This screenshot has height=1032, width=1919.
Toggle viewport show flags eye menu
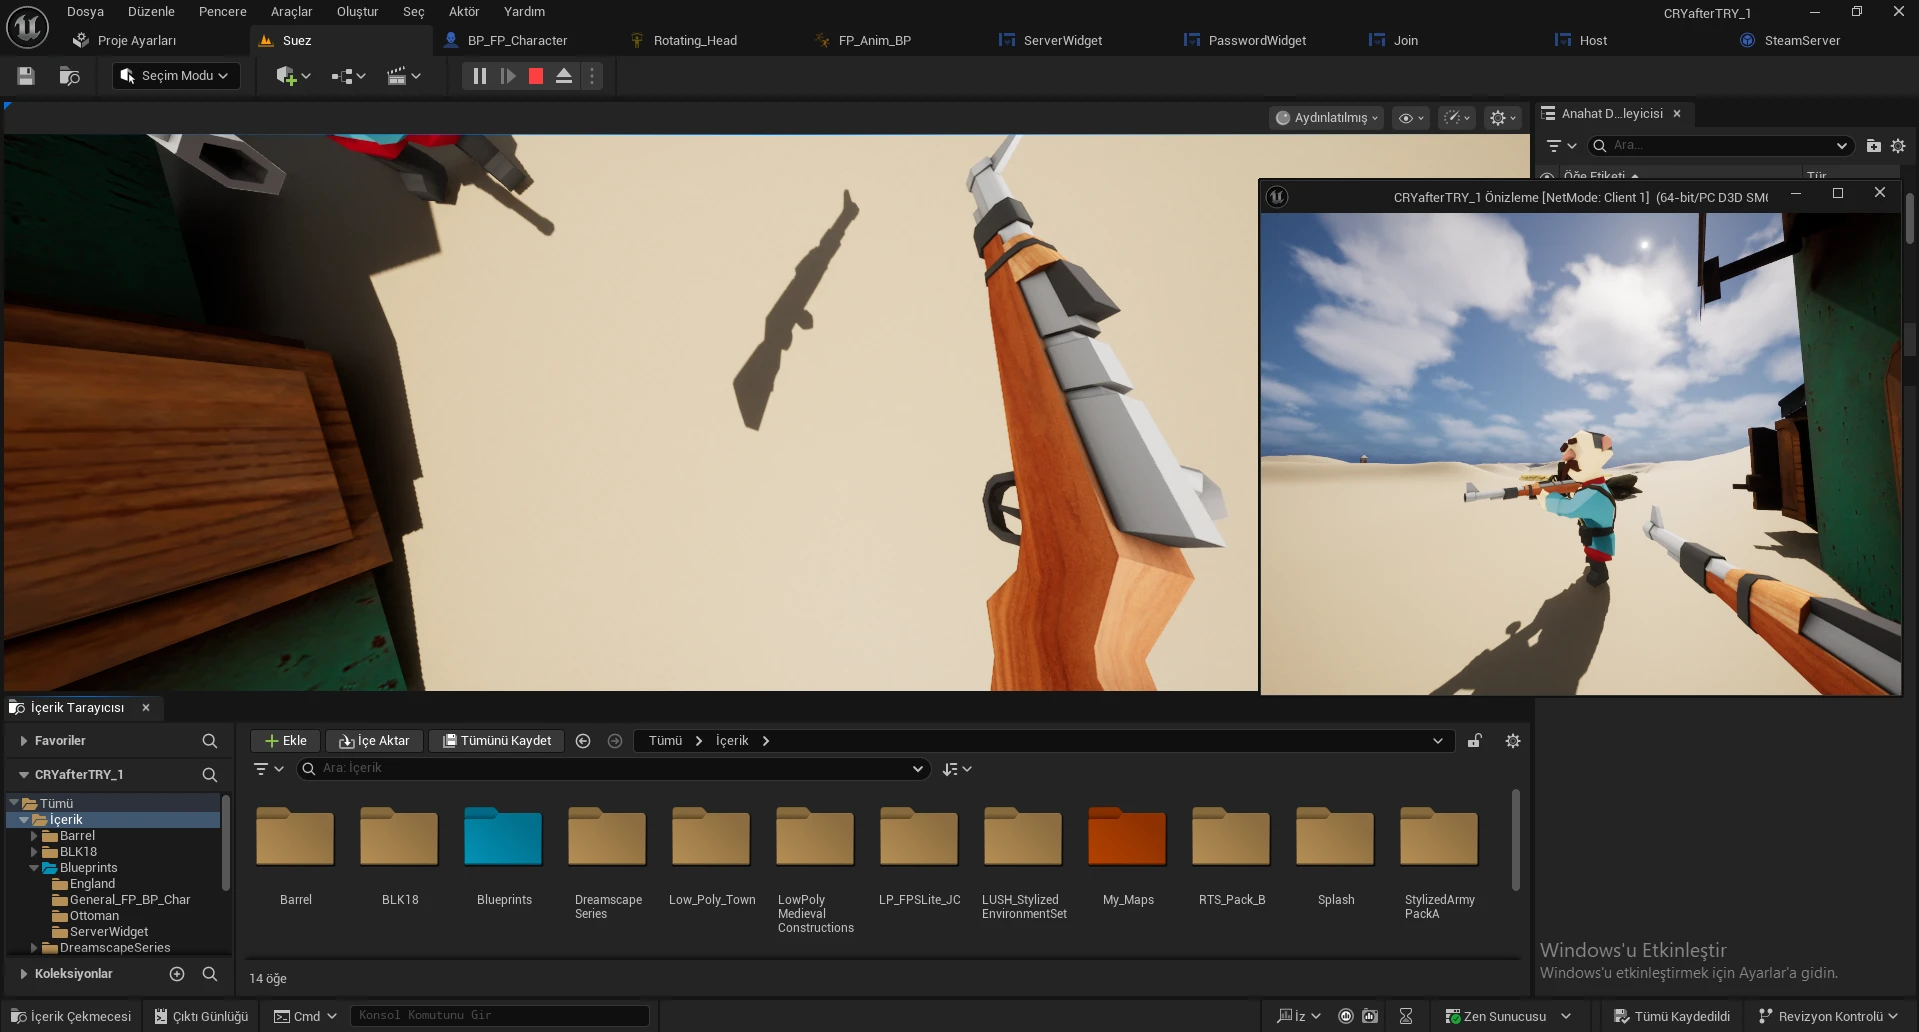coord(1410,118)
